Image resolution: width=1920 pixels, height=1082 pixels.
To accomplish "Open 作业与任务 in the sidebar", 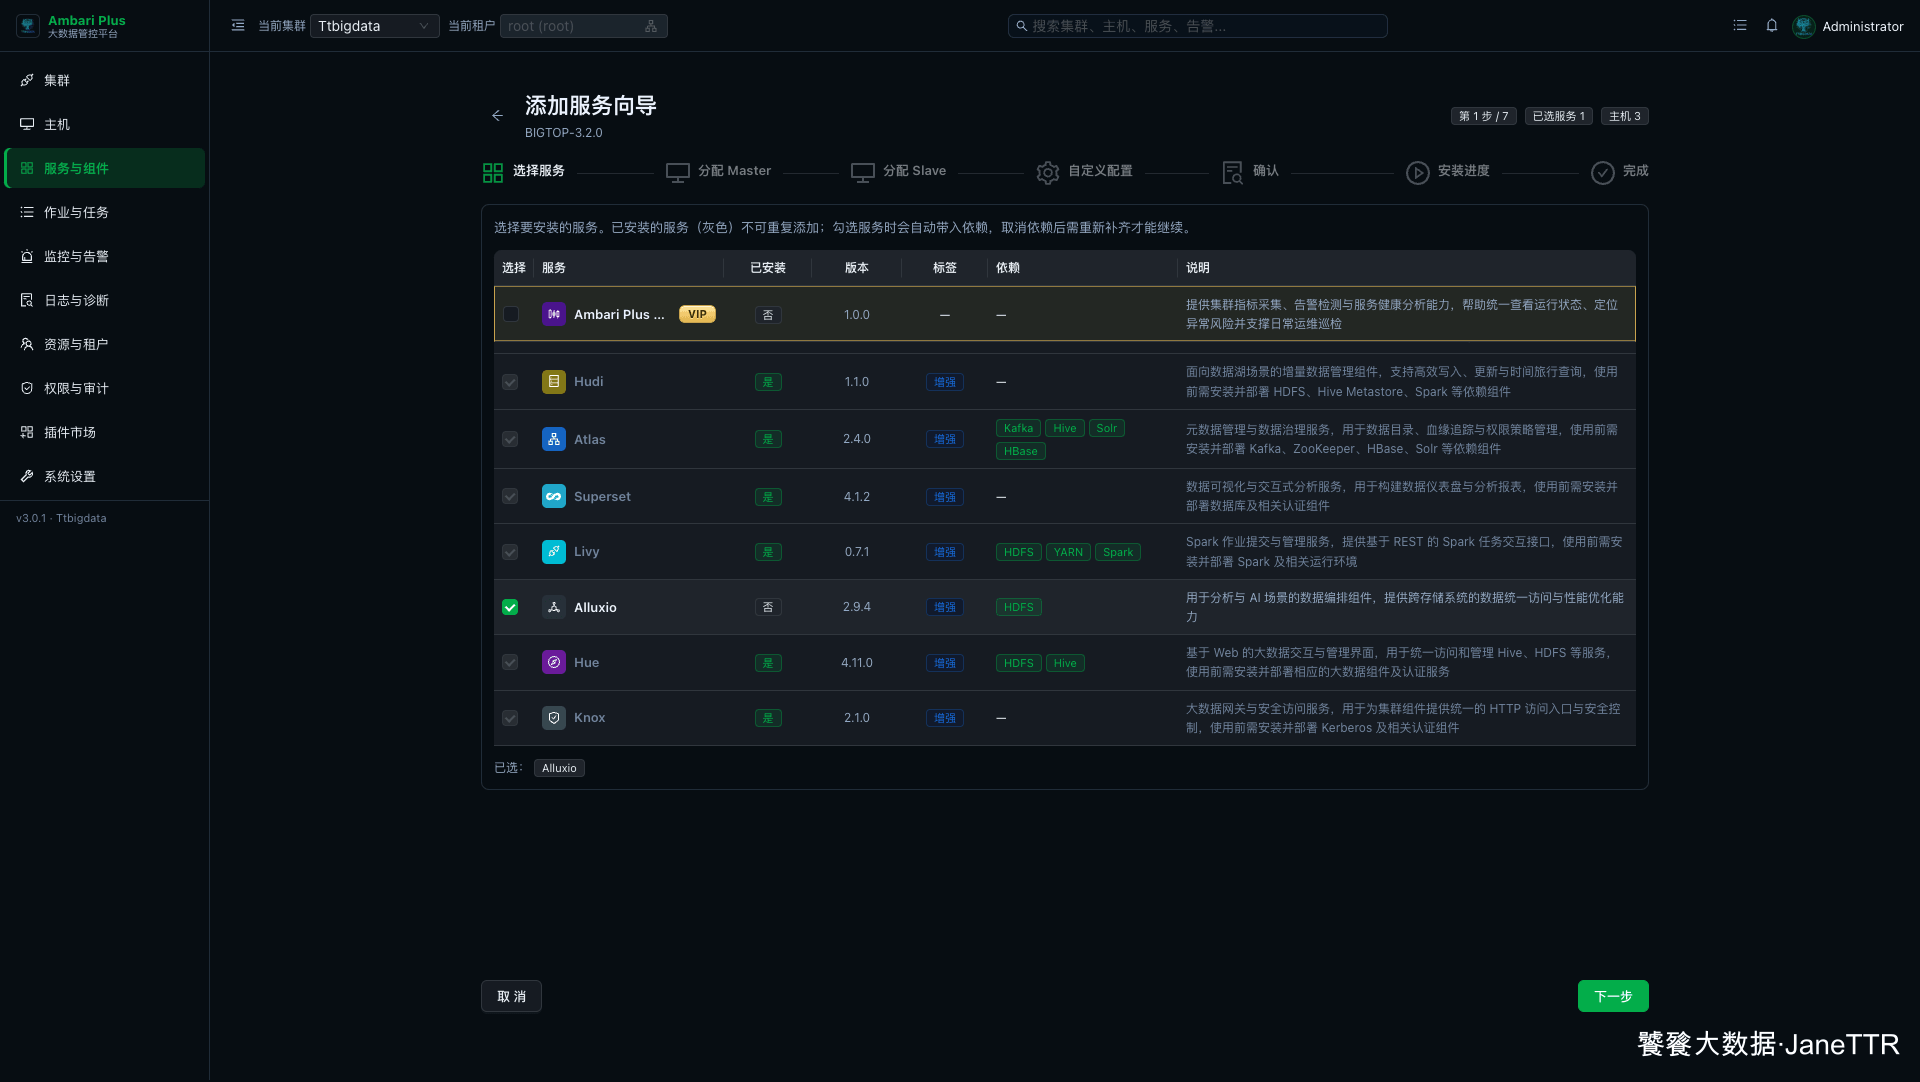I will pos(105,212).
